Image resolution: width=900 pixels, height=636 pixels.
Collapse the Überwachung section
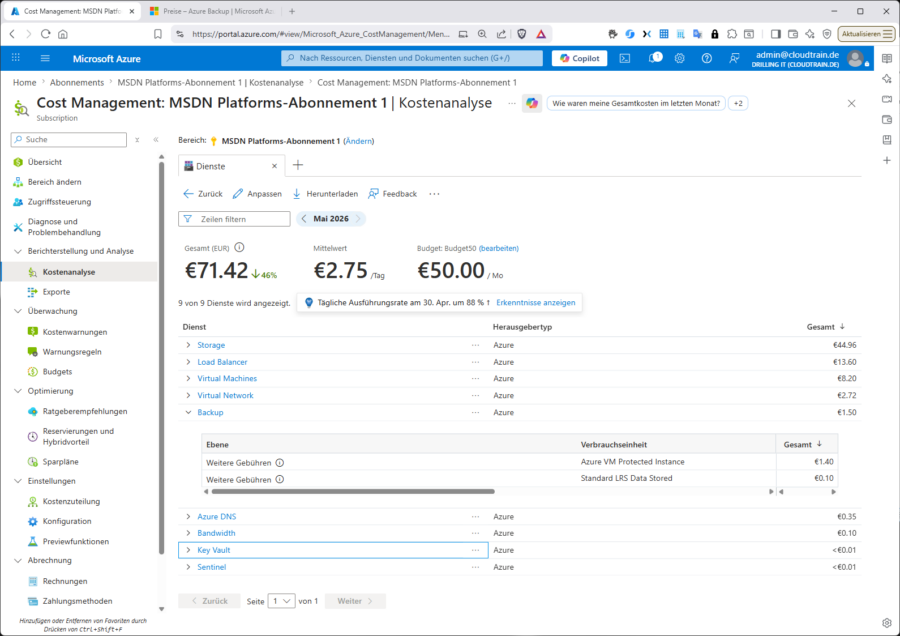pos(18,311)
